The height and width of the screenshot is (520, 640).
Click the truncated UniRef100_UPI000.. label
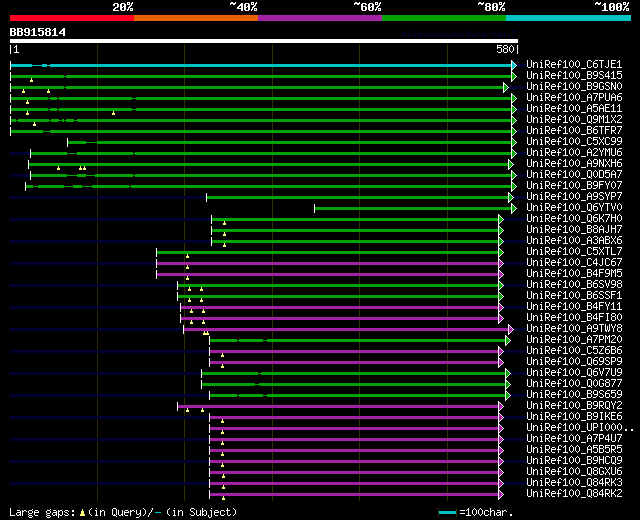tap(580, 428)
